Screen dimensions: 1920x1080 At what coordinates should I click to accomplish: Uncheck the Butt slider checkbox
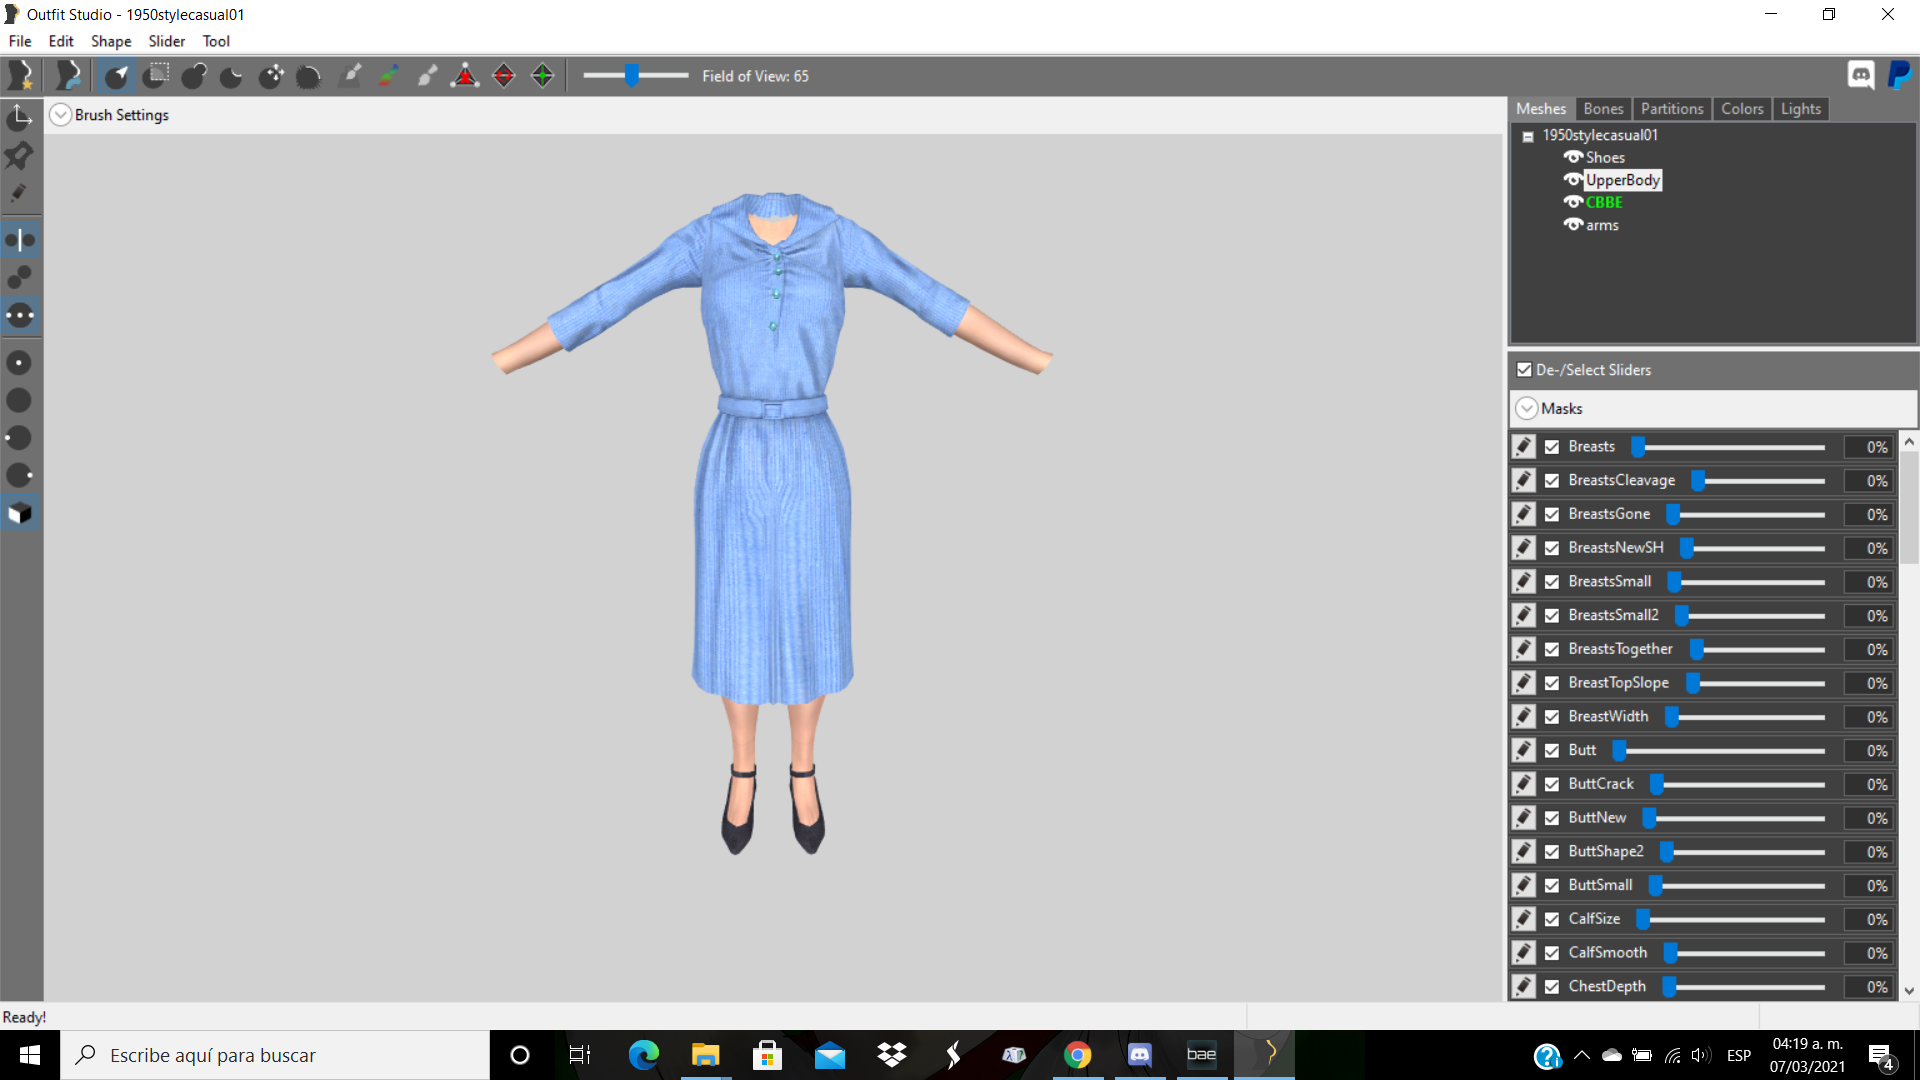[1552, 751]
